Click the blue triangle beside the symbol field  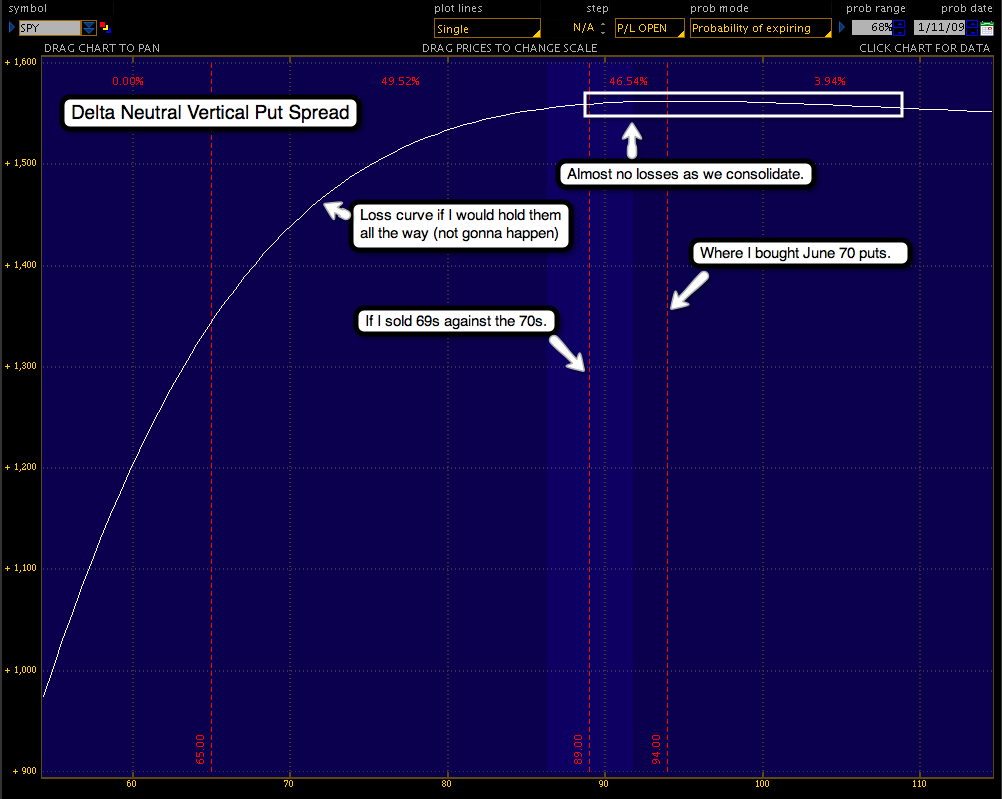pyautogui.click(x=11, y=28)
